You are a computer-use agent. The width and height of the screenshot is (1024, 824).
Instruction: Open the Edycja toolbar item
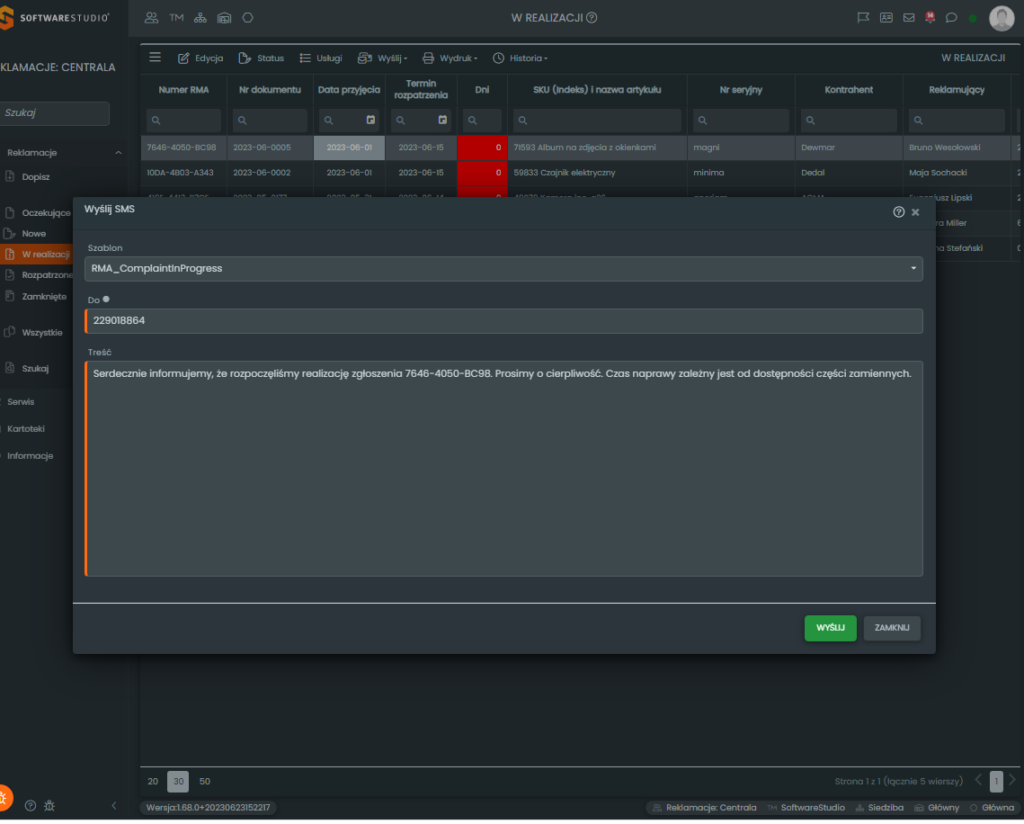coord(200,58)
